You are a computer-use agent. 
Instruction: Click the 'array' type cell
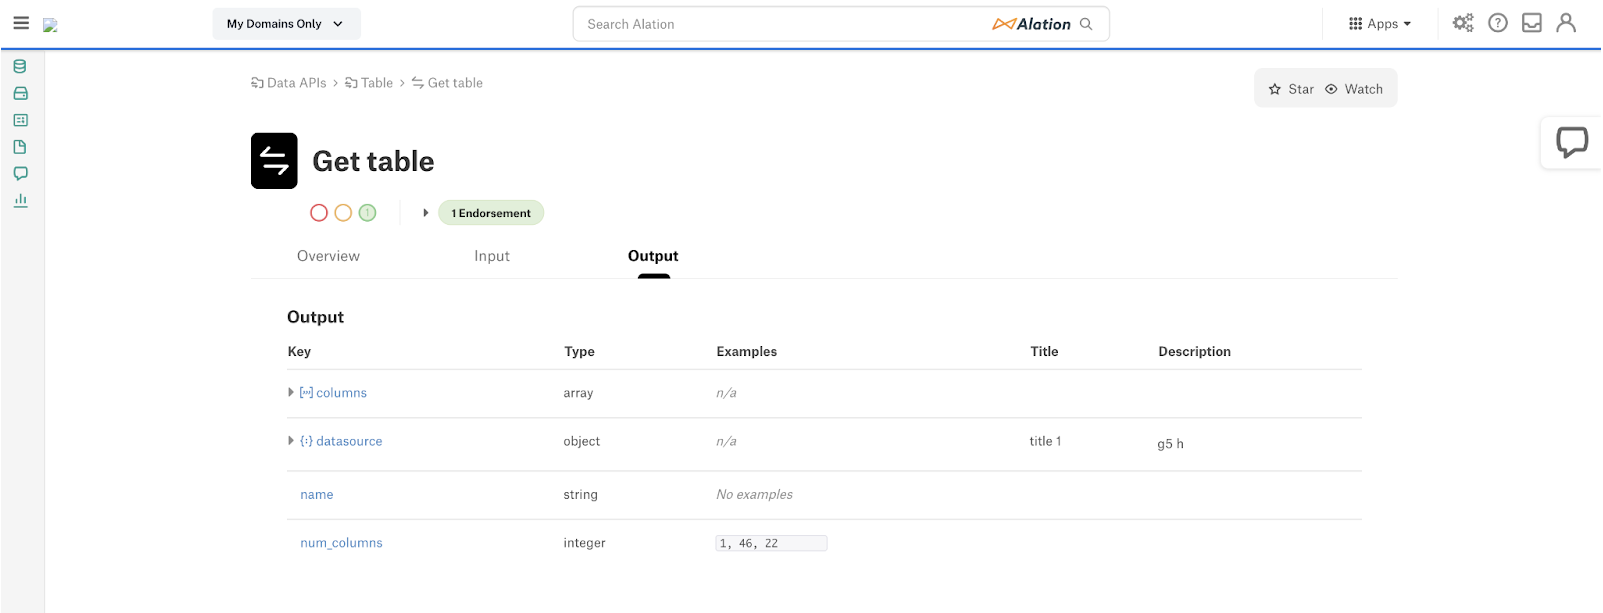[578, 393]
